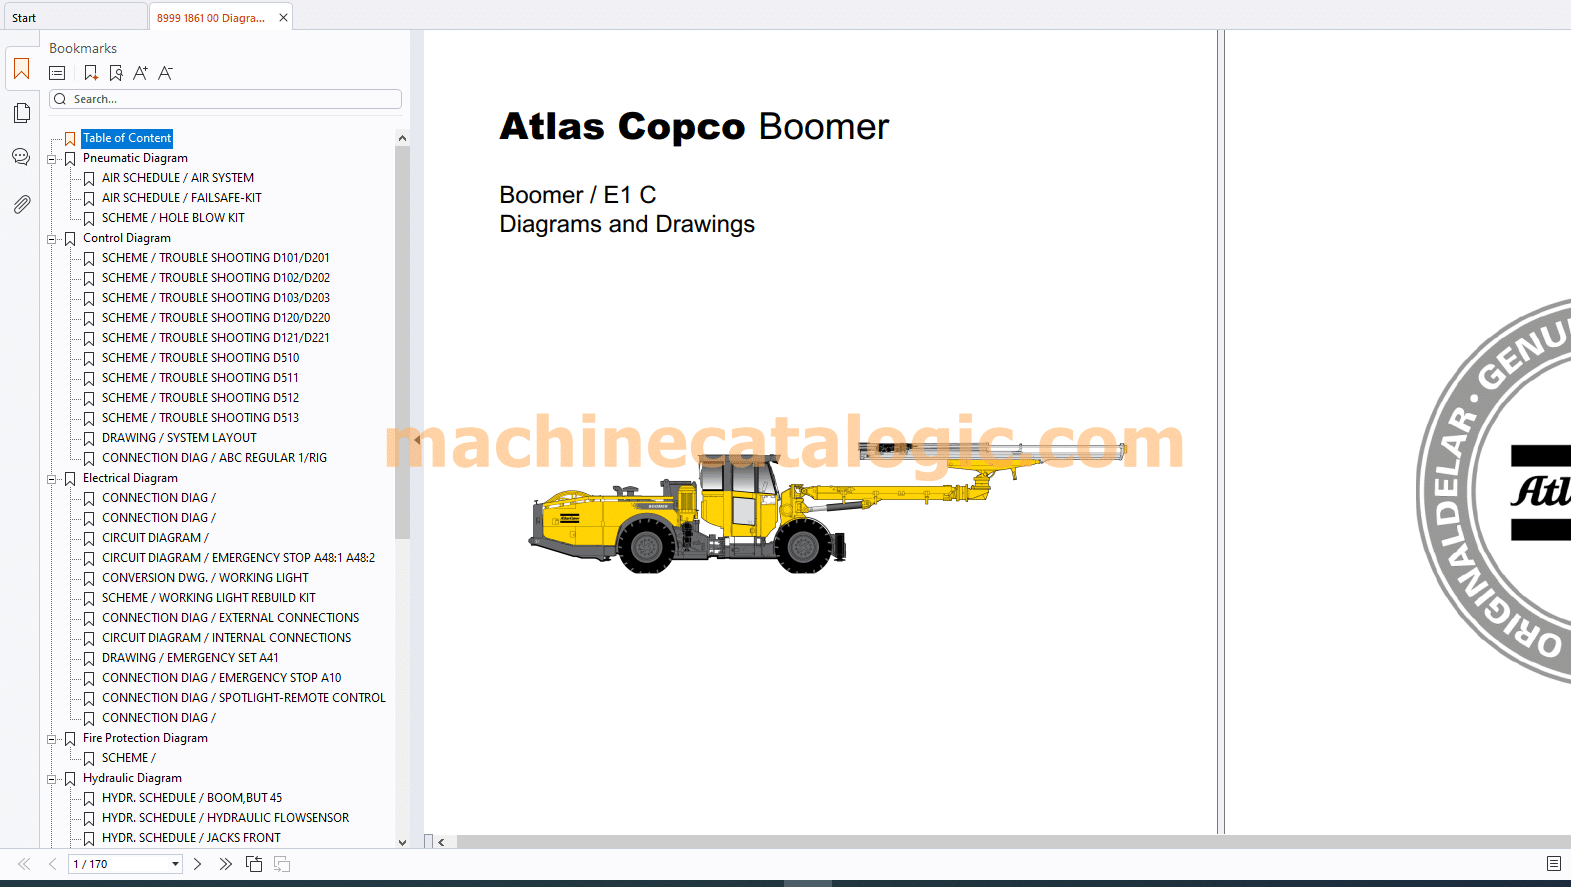
Task: Go to the previous page
Action: [52, 864]
